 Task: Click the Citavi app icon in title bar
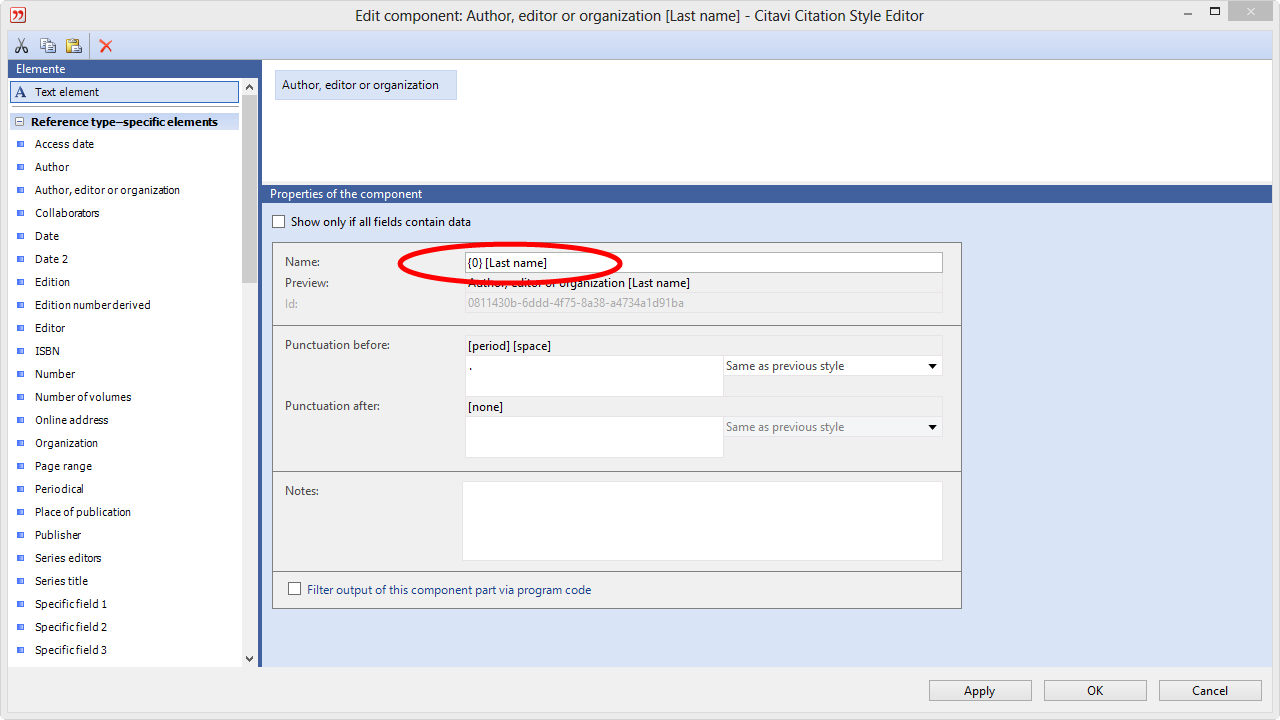click(18, 15)
